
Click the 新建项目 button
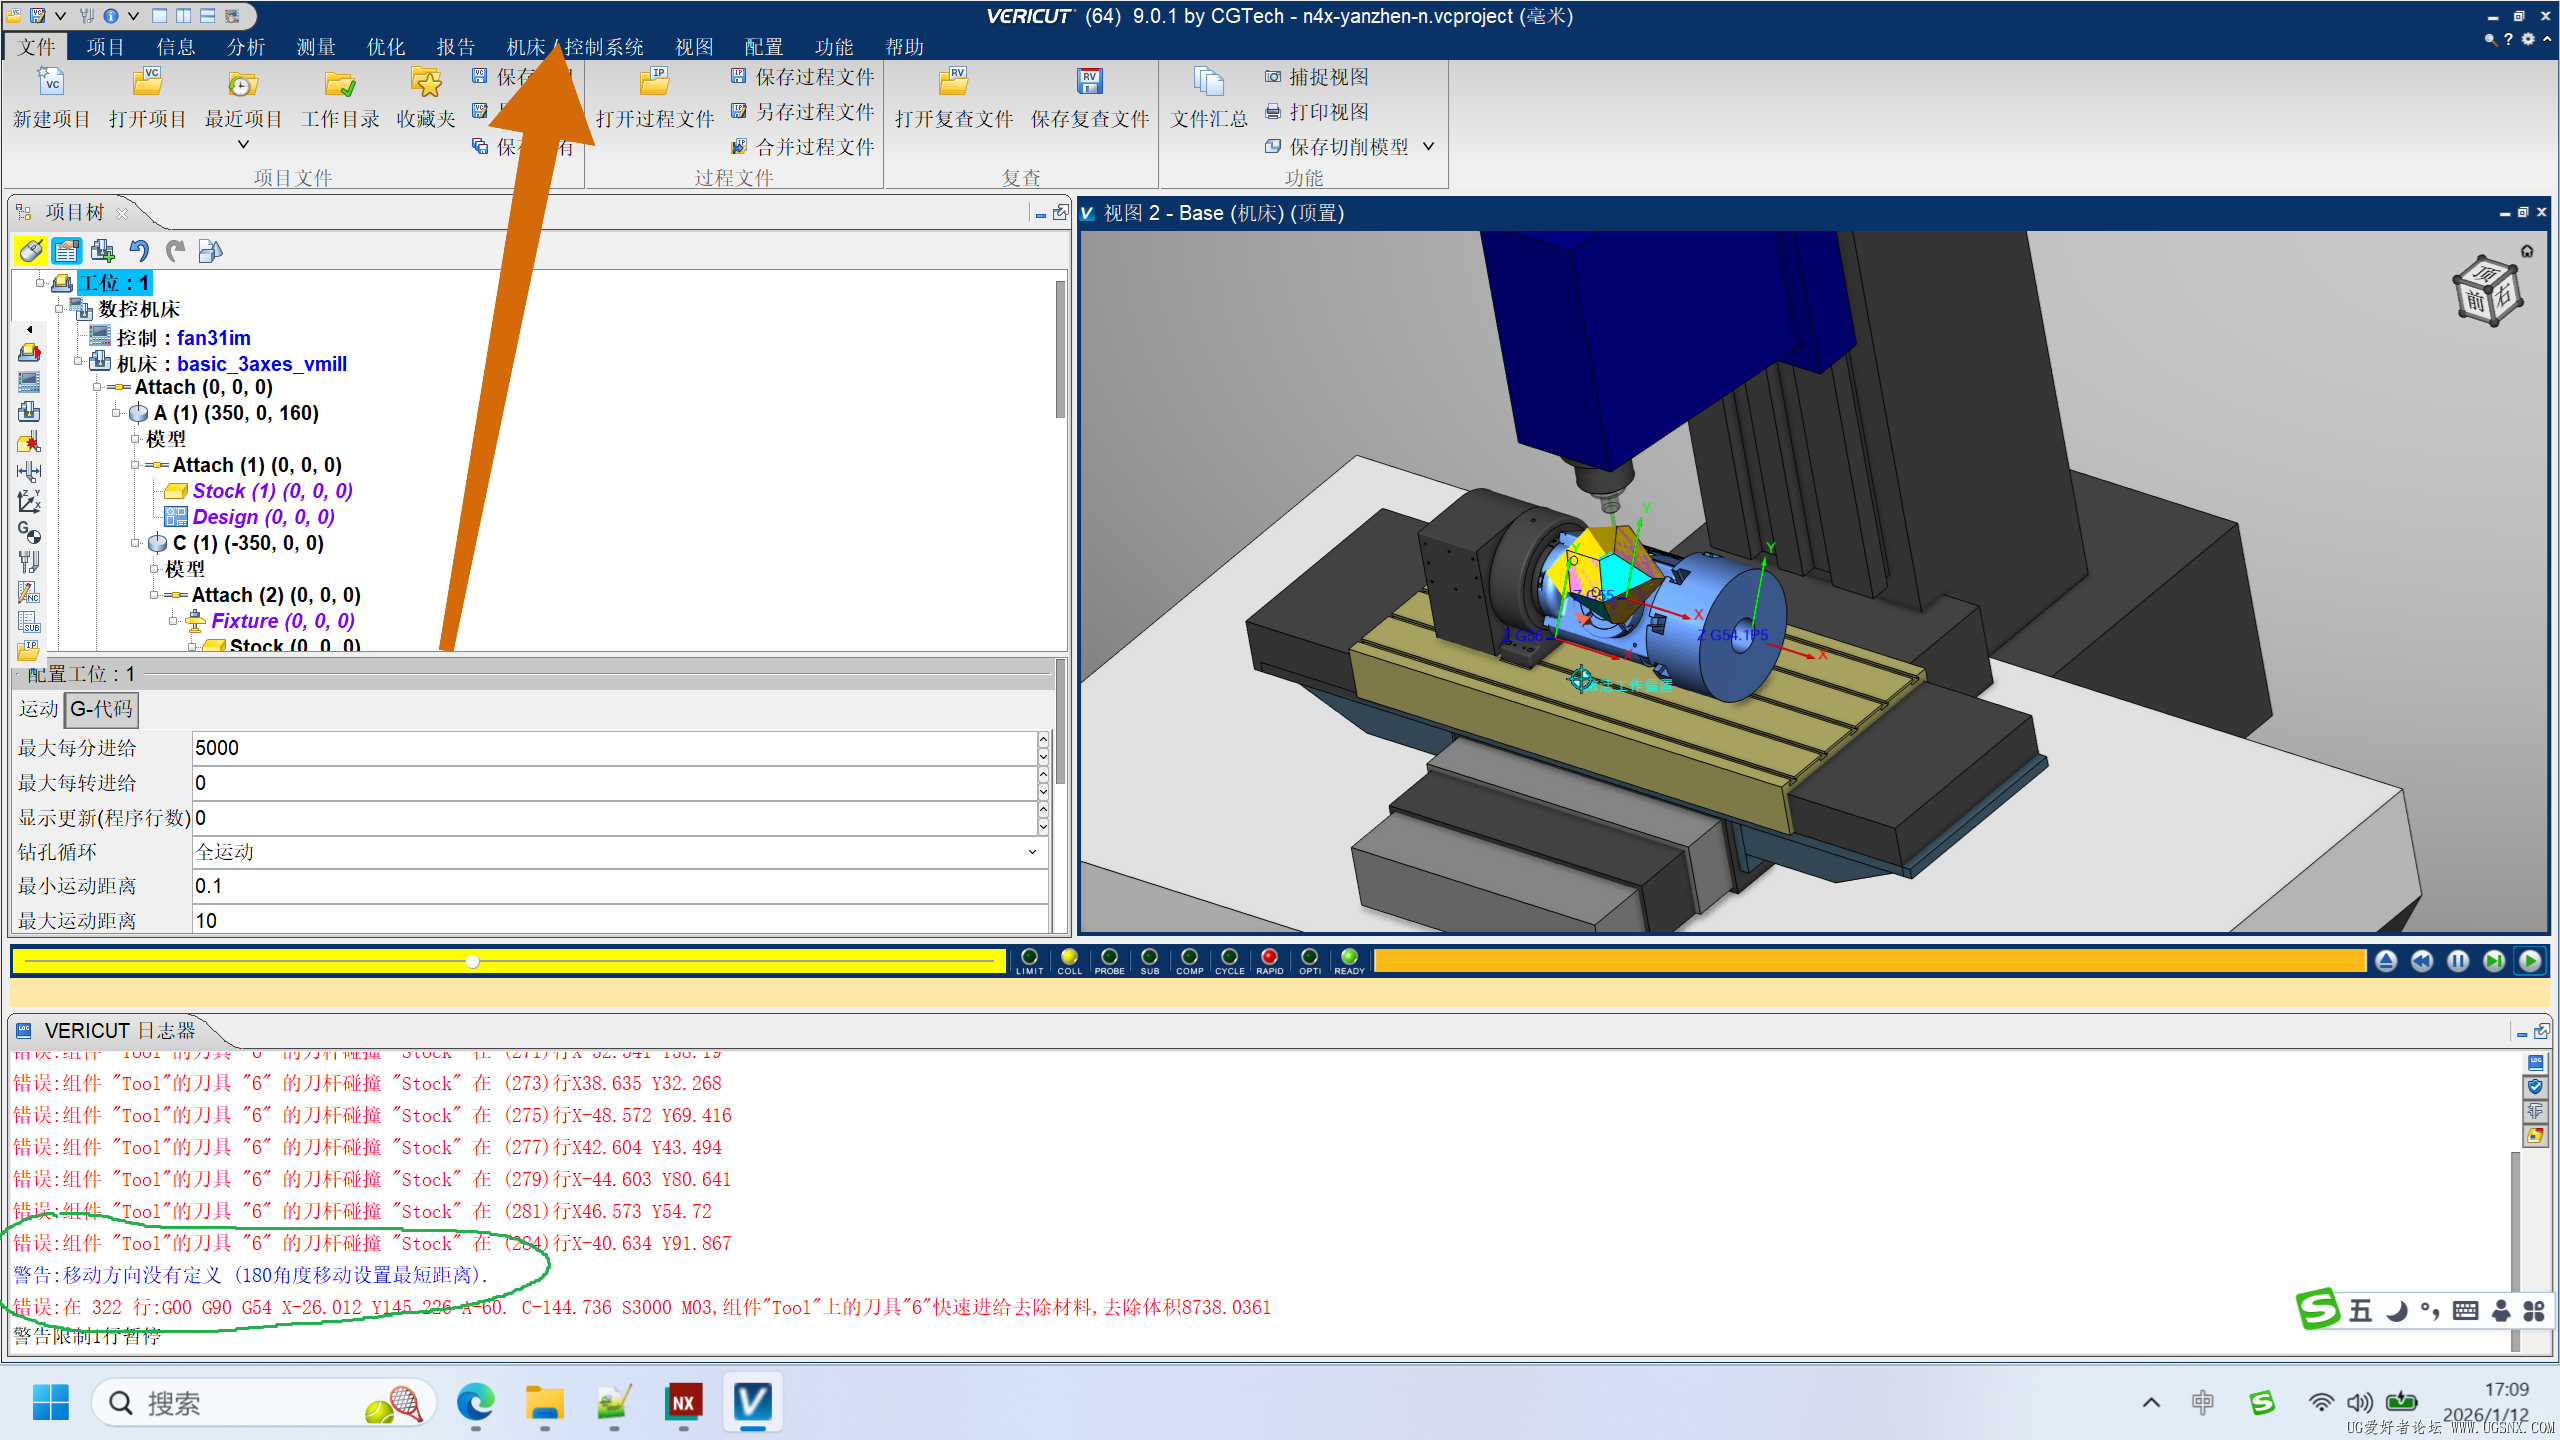[x=50, y=97]
